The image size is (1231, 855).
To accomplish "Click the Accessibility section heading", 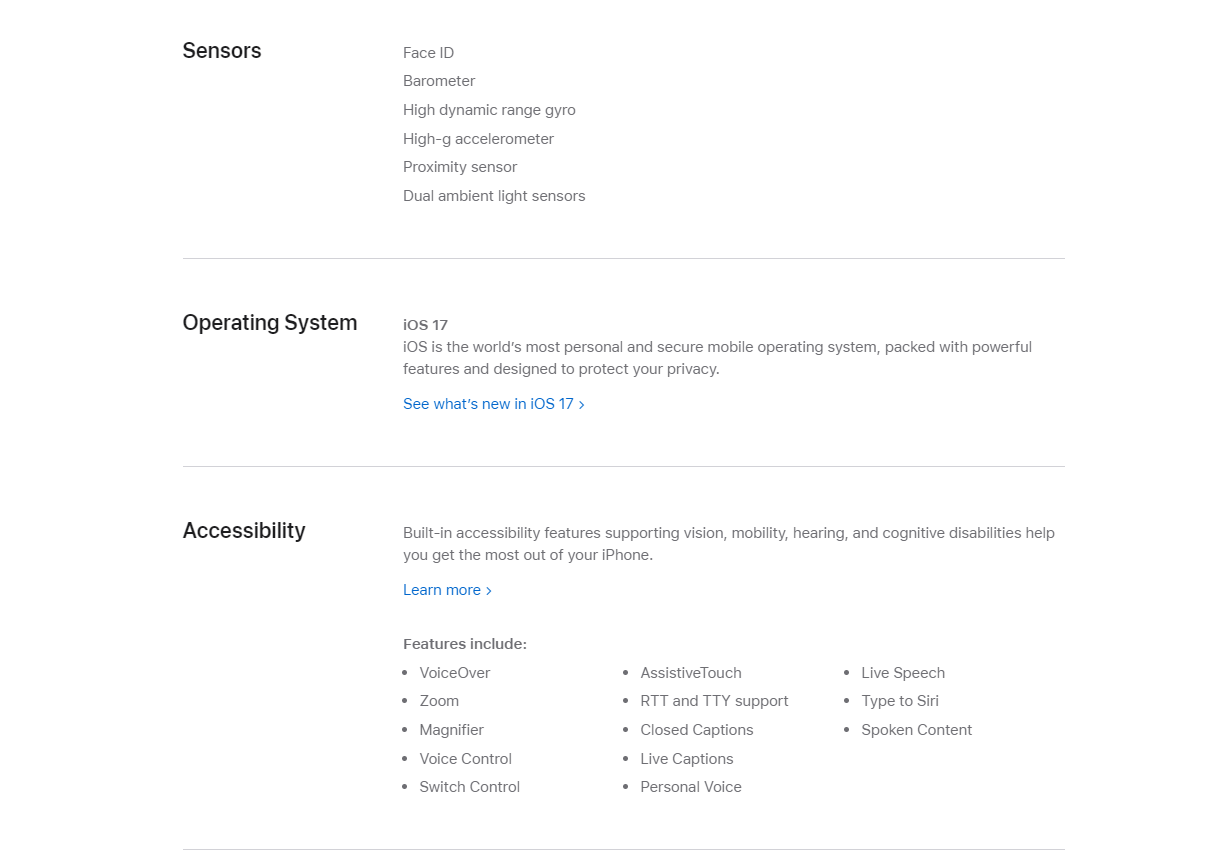I will pos(244,531).
